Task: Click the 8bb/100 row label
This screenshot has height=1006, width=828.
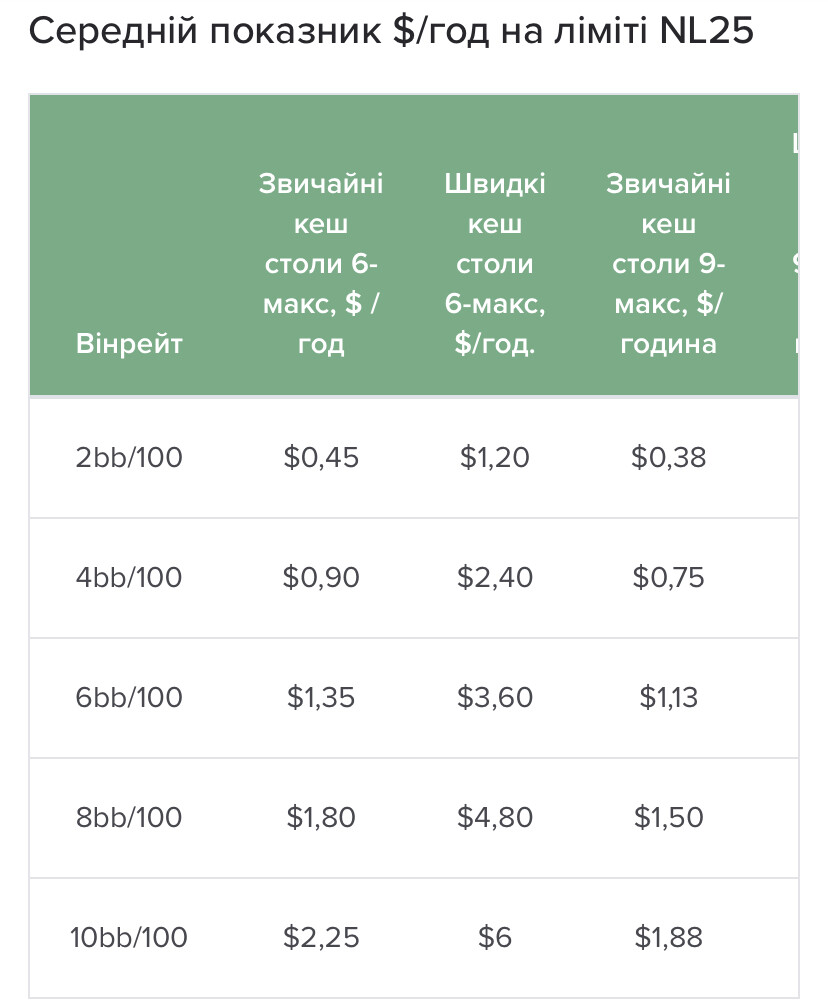Action: point(129,817)
